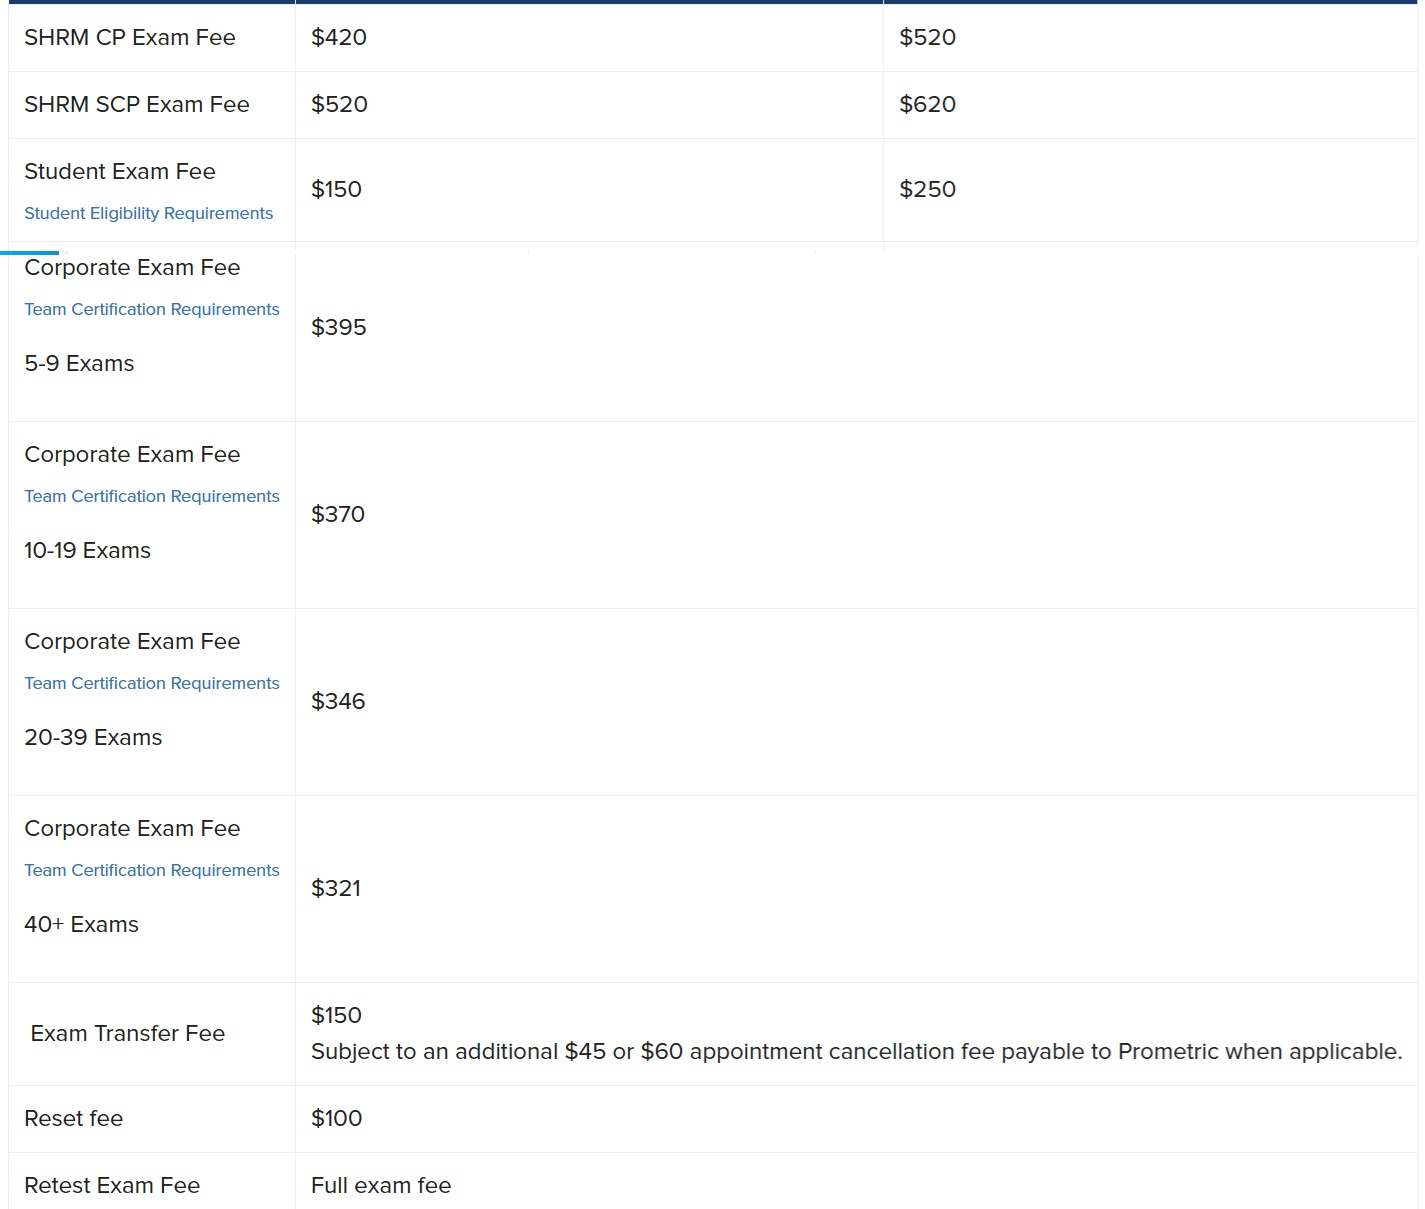Viewport: 1425px width, 1209px height.
Task: Click "Corporate Exam Fee" heading above 40+ Exams
Action: point(132,828)
